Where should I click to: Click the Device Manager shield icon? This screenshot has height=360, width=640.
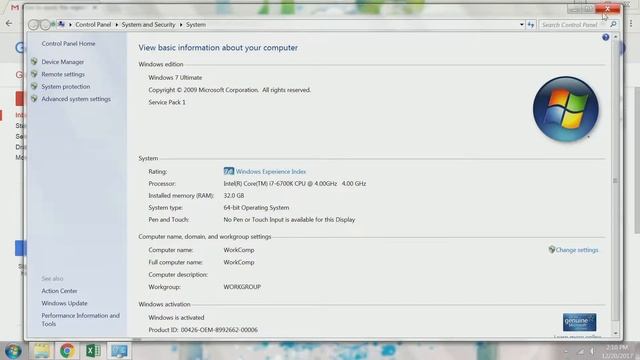click(x=34, y=62)
